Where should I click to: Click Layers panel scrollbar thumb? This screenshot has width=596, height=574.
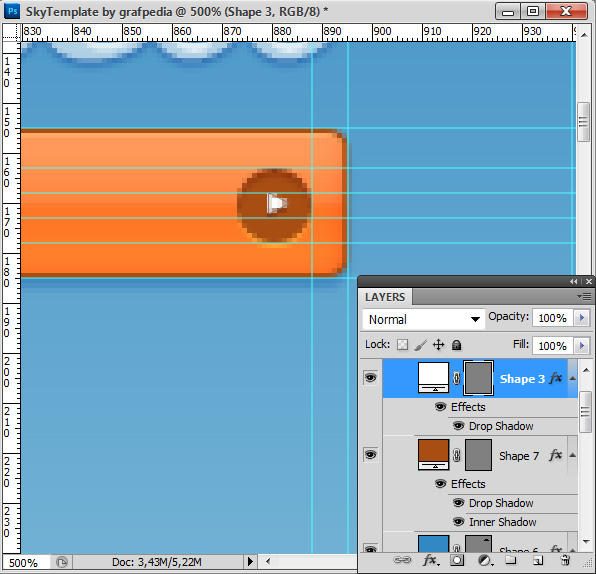[x=586, y=412]
